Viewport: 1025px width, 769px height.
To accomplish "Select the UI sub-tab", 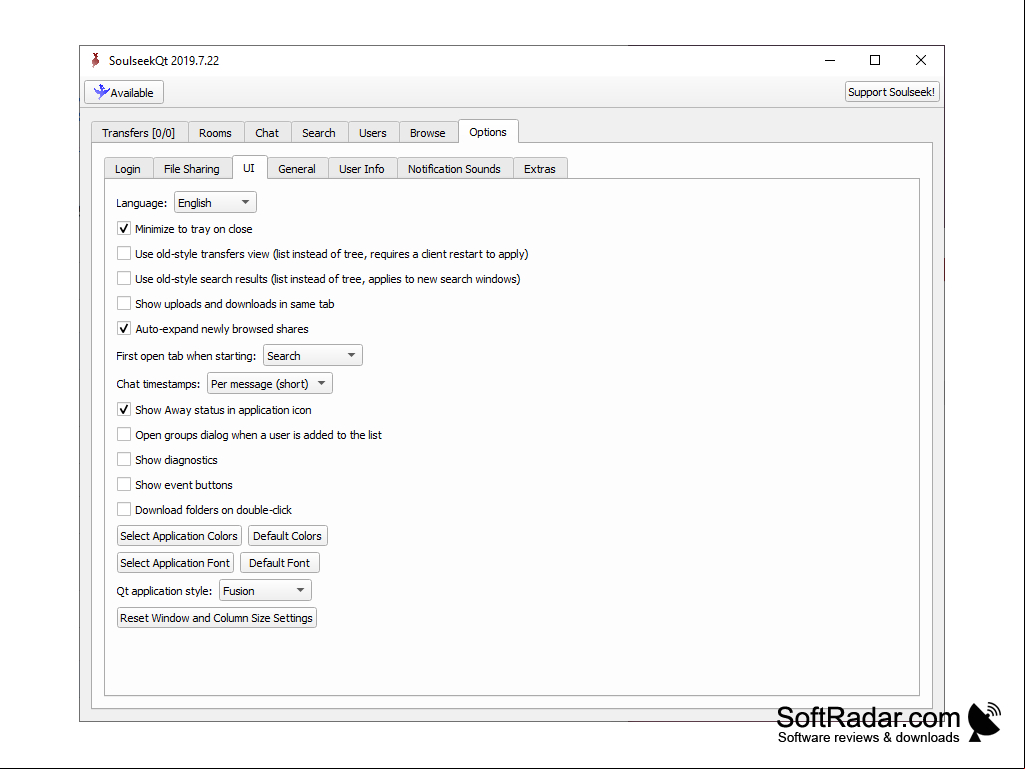I will (249, 168).
